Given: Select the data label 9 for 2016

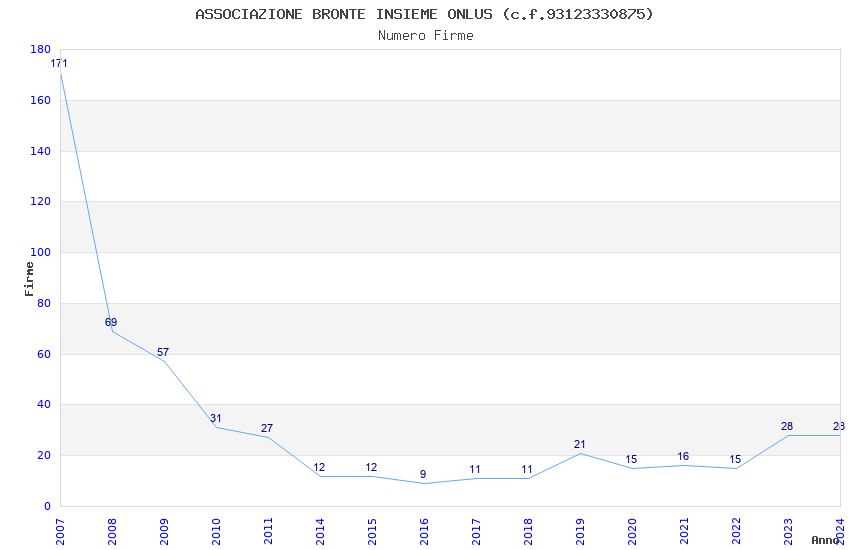Looking at the screenshot, I should 423,474.
